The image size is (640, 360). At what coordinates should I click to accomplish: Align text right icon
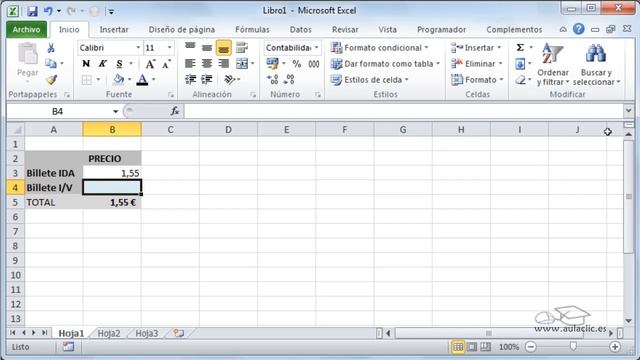(223, 64)
